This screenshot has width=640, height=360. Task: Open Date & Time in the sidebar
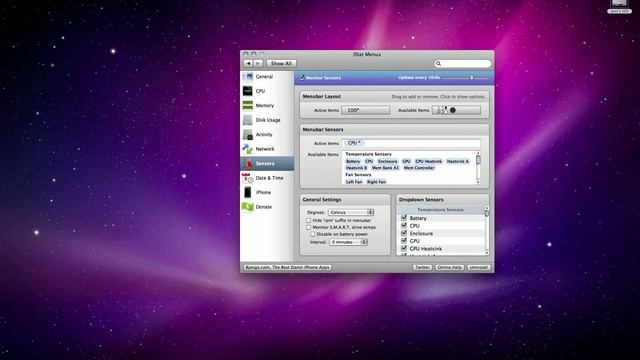pos(267,178)
